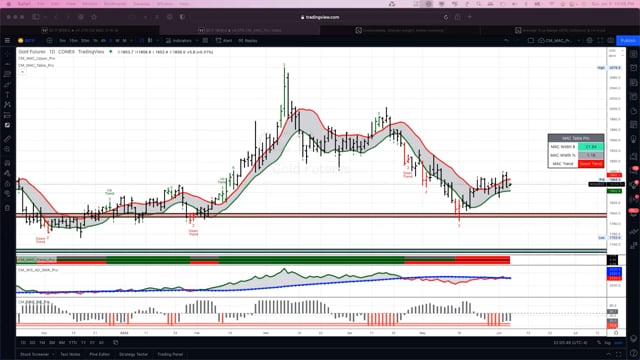Click the tradingview.com address bar
This screenshot has height=360, width=640.
(320, 17)
